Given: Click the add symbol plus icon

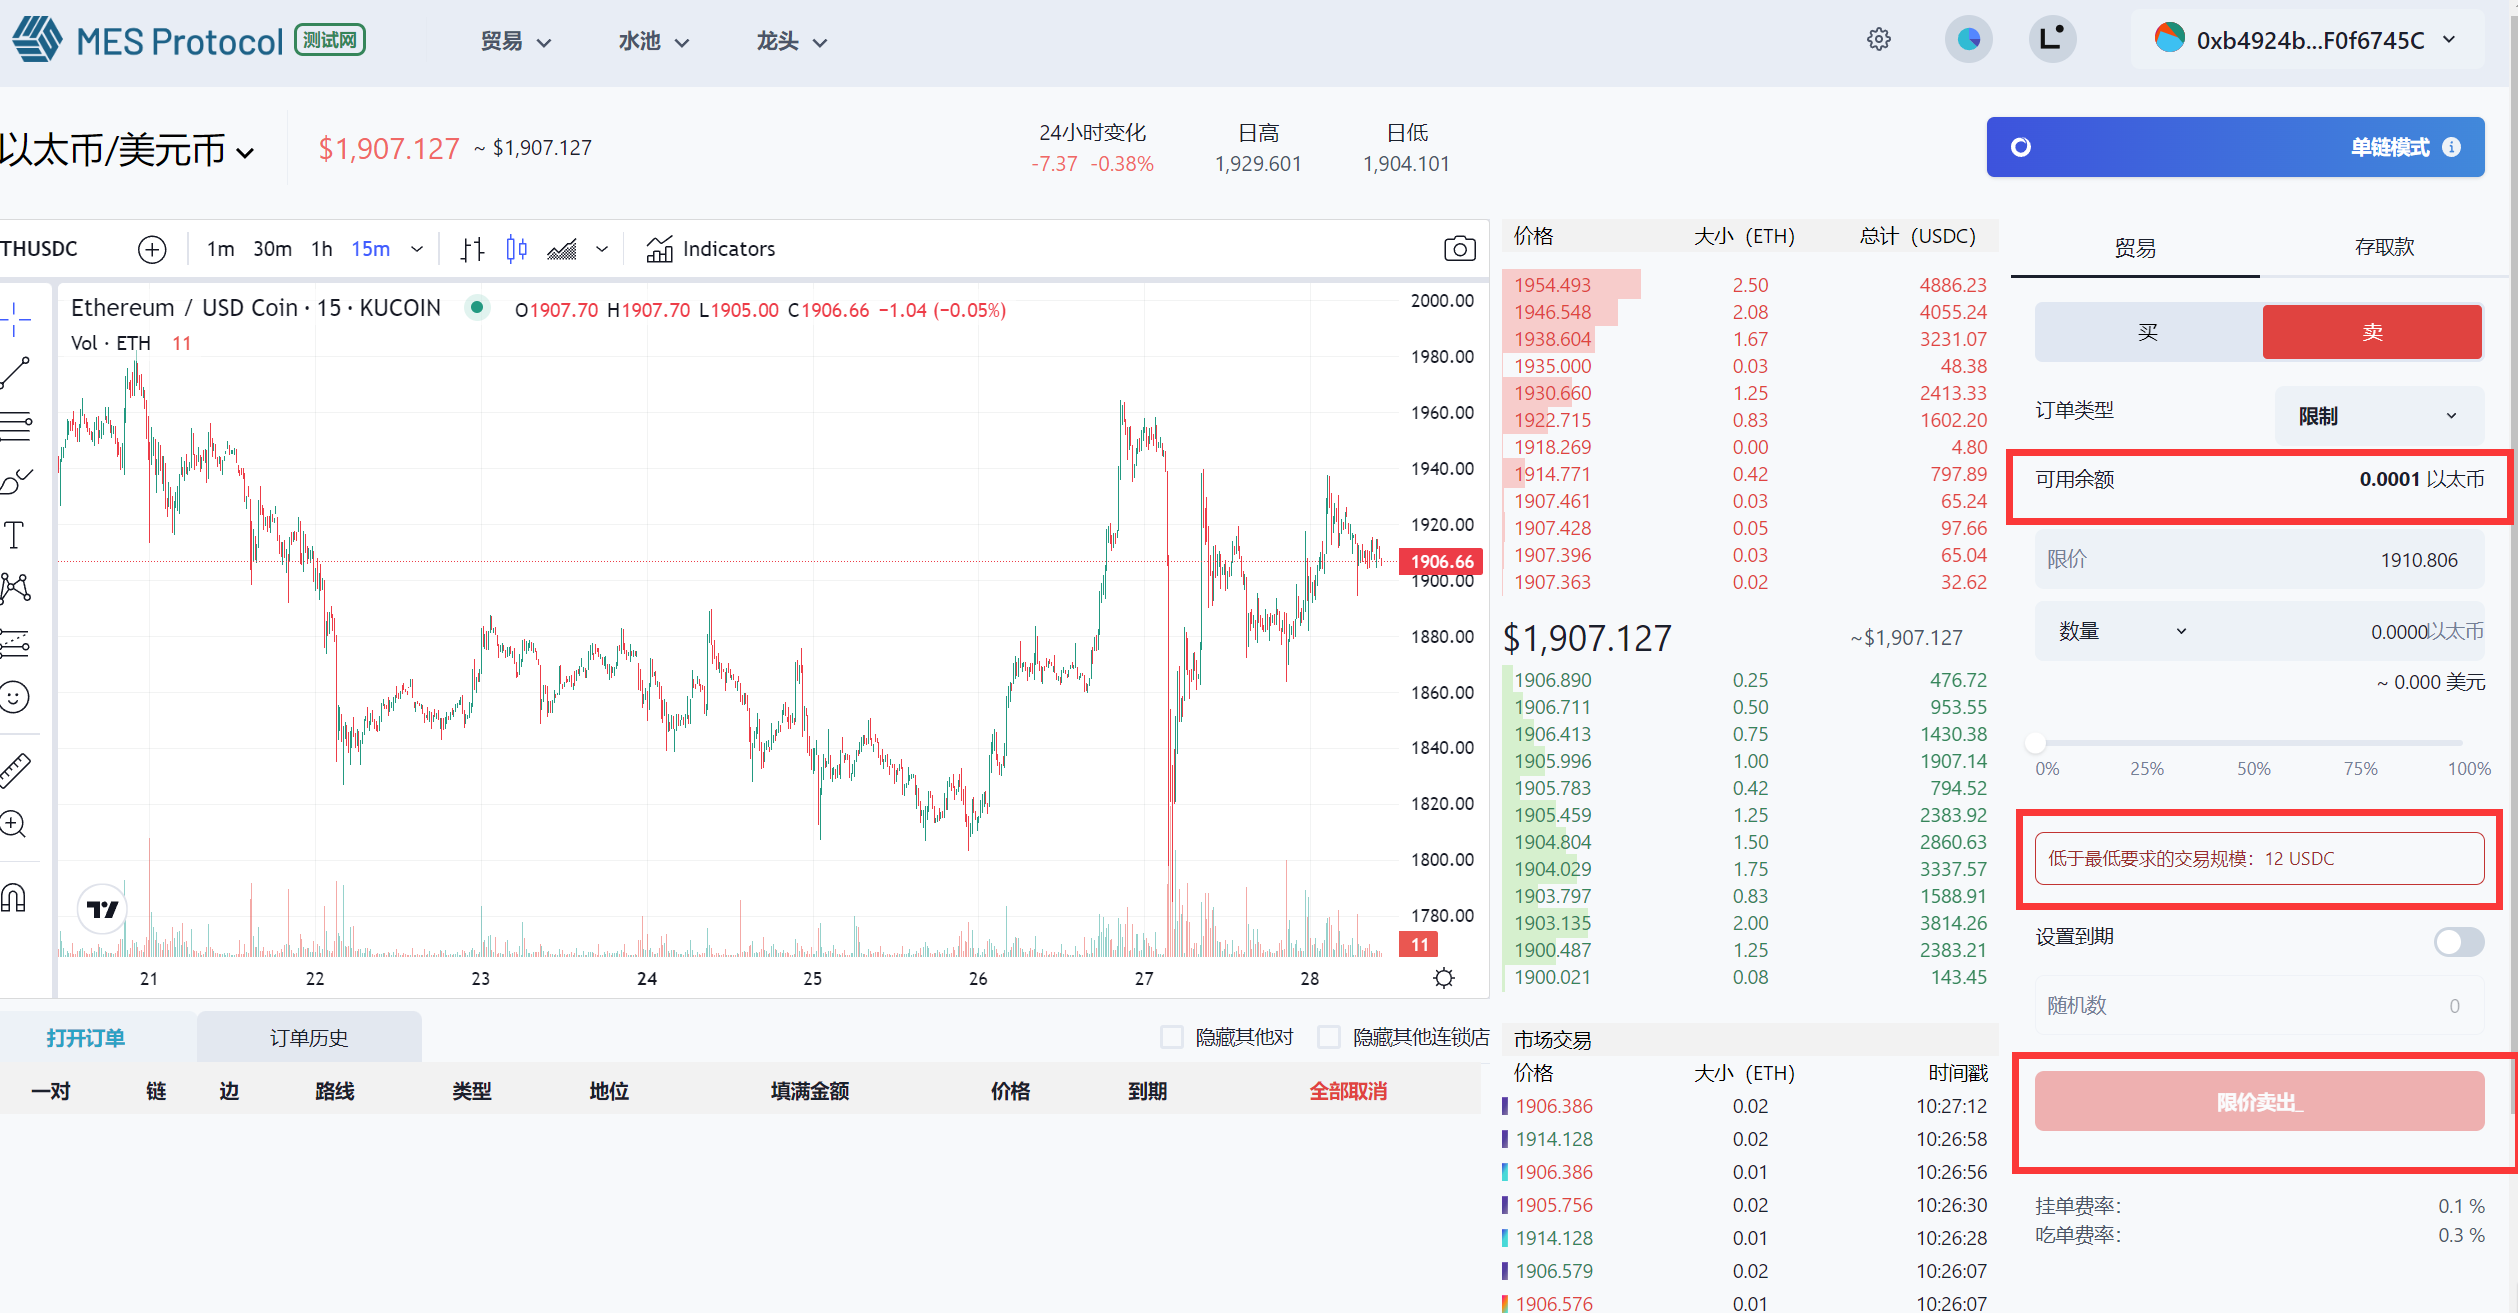Looking at the screenshot, I should click(x=152, y=249).
